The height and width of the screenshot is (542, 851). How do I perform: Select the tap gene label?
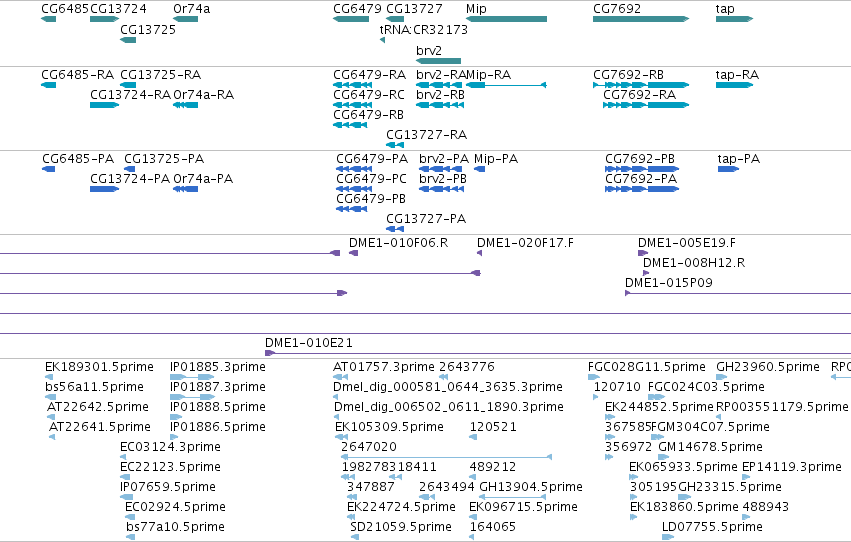(x=725, y=9)
